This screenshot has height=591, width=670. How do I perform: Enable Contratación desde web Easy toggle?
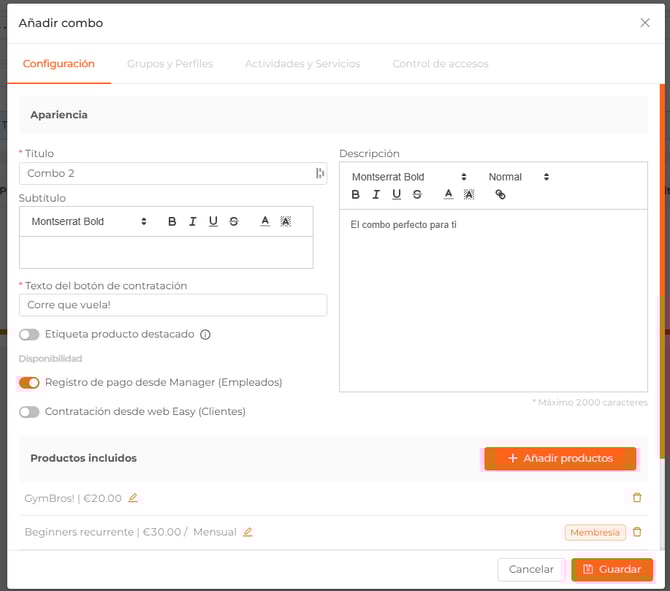pos(29,411)
